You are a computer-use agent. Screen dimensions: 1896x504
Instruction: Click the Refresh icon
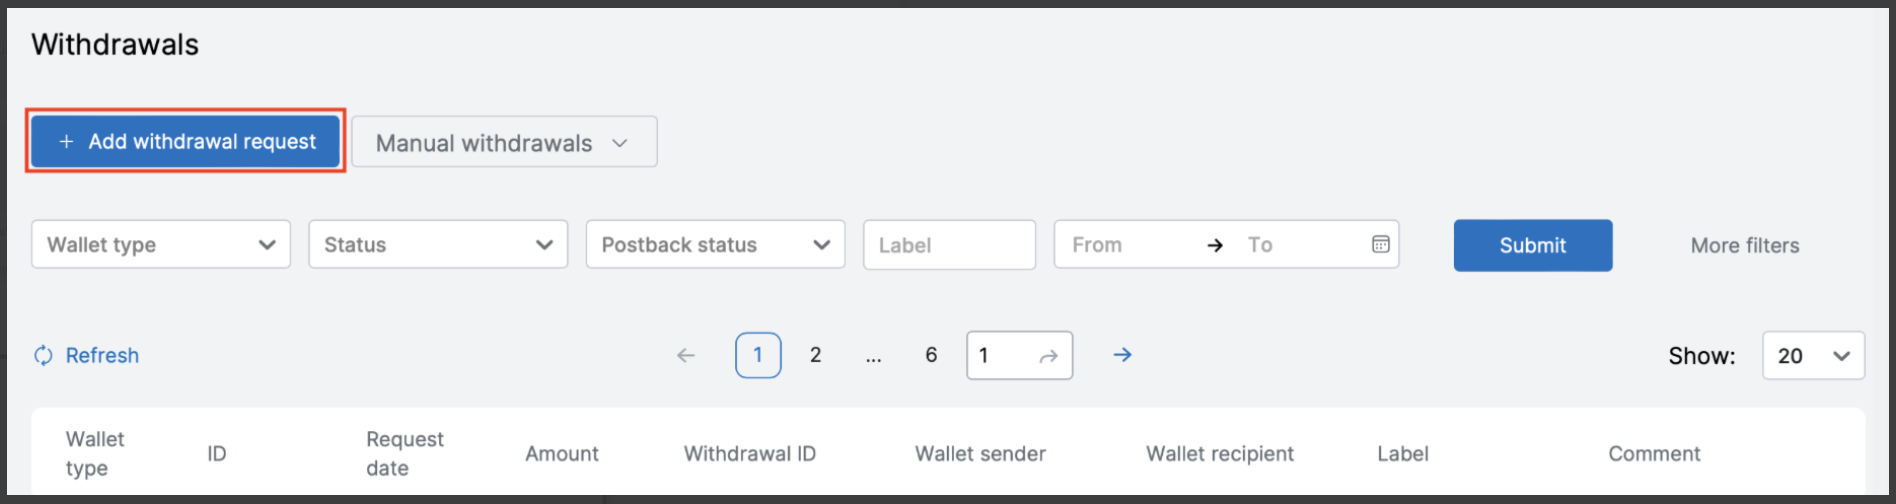click(x=43, y=355)
